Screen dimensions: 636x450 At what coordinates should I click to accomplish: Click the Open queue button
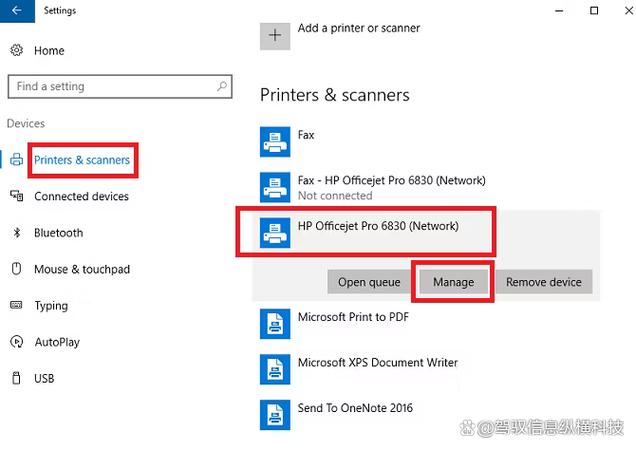pyautogui.click(x=369, y=282)
